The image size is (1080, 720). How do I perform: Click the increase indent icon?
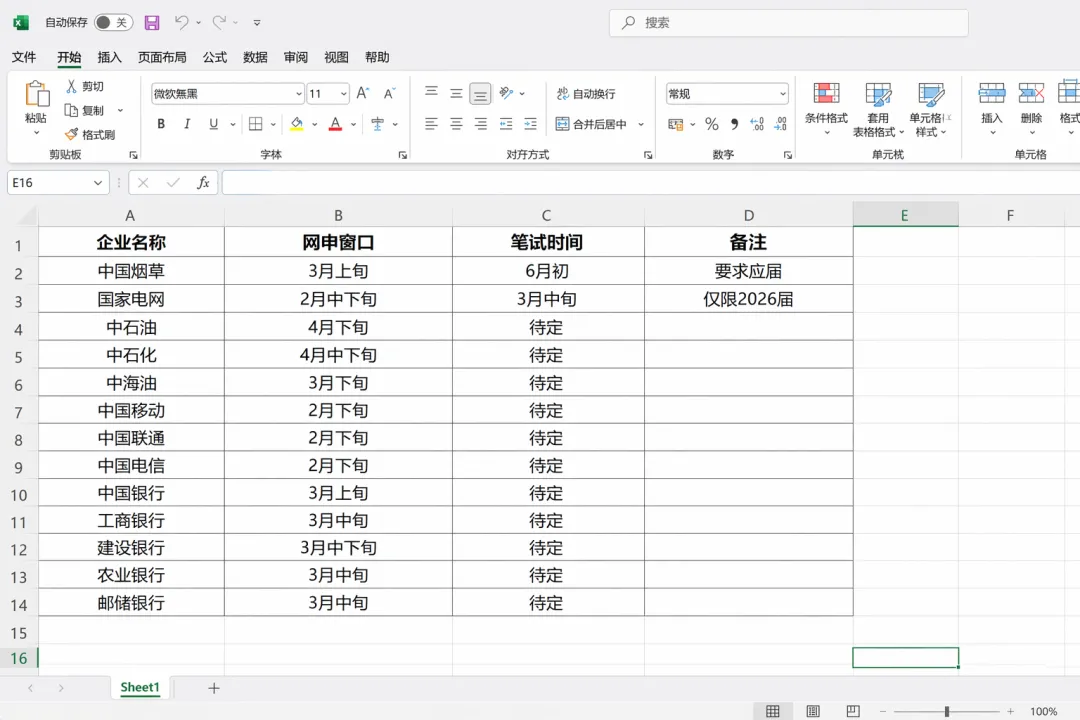pos(530,124)
